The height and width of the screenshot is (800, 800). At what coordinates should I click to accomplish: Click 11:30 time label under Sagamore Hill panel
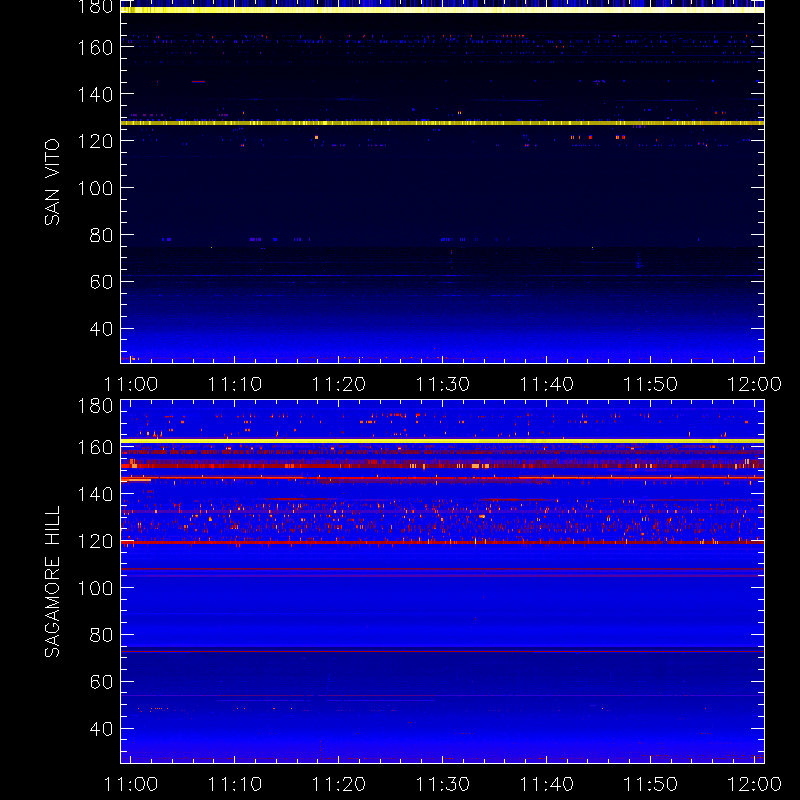coord(442,784)
